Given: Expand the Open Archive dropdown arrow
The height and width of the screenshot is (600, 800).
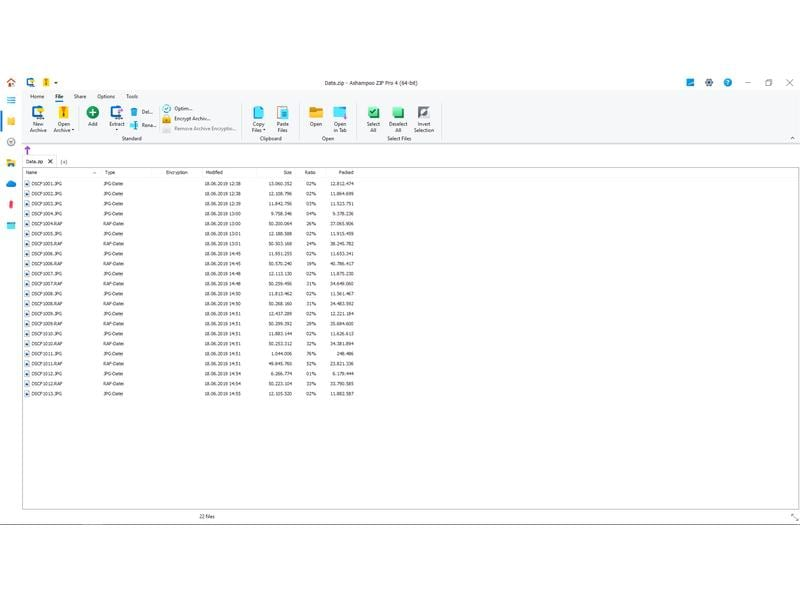Looking at the screenshot, I should point(73,130).
